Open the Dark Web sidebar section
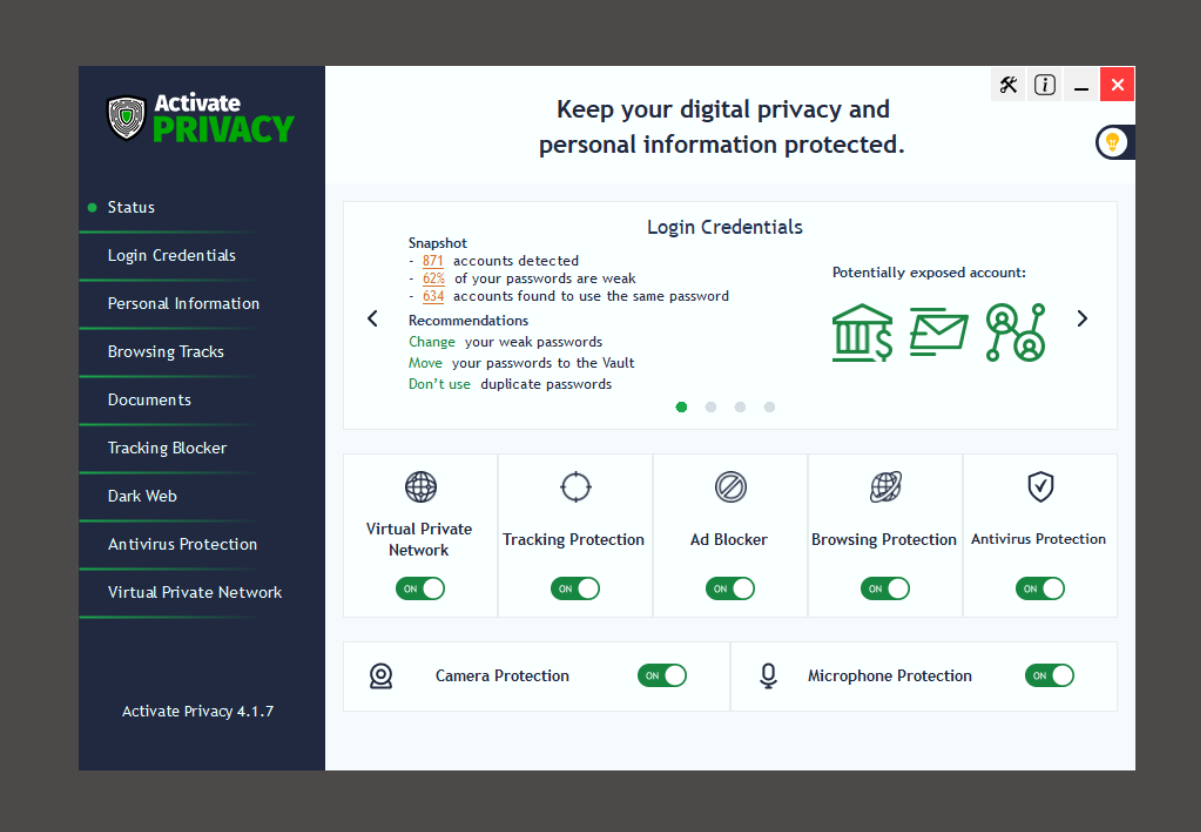1201x832 pixels. tap(142, 496)
